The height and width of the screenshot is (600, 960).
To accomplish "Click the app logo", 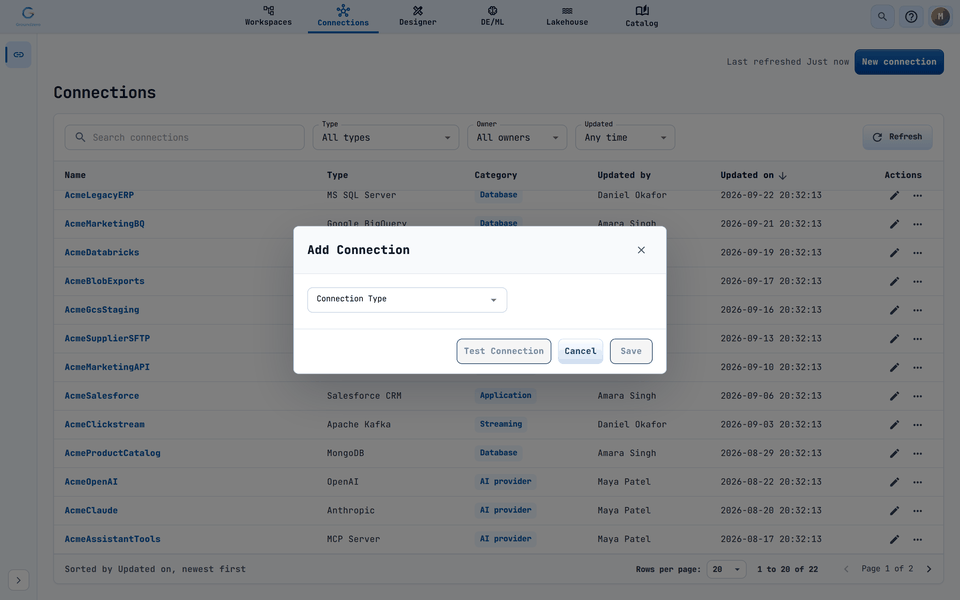I will tap(28, 15).
